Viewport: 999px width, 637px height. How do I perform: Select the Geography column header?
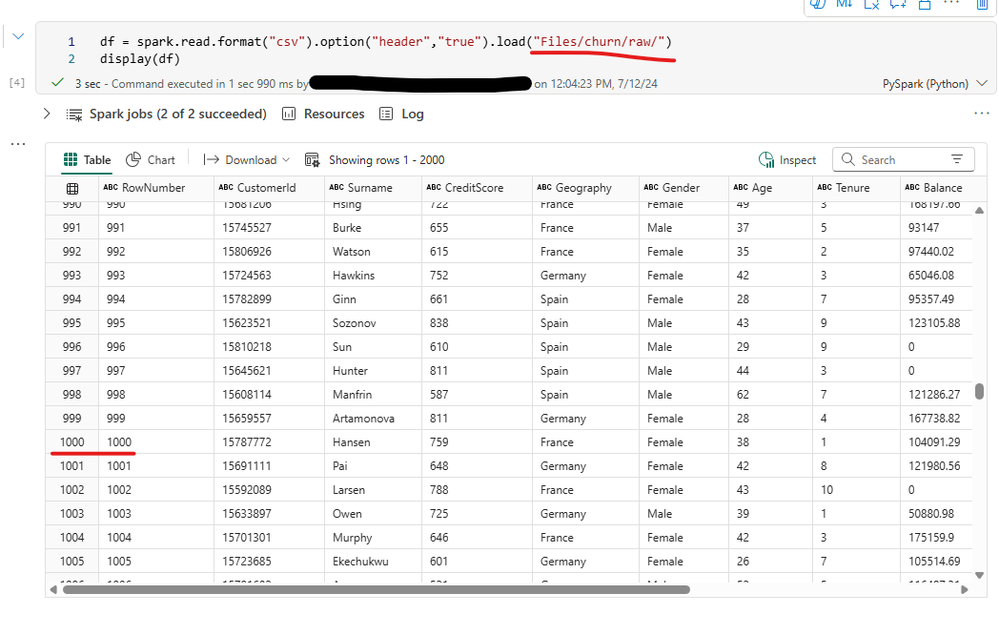pos(586,188)
